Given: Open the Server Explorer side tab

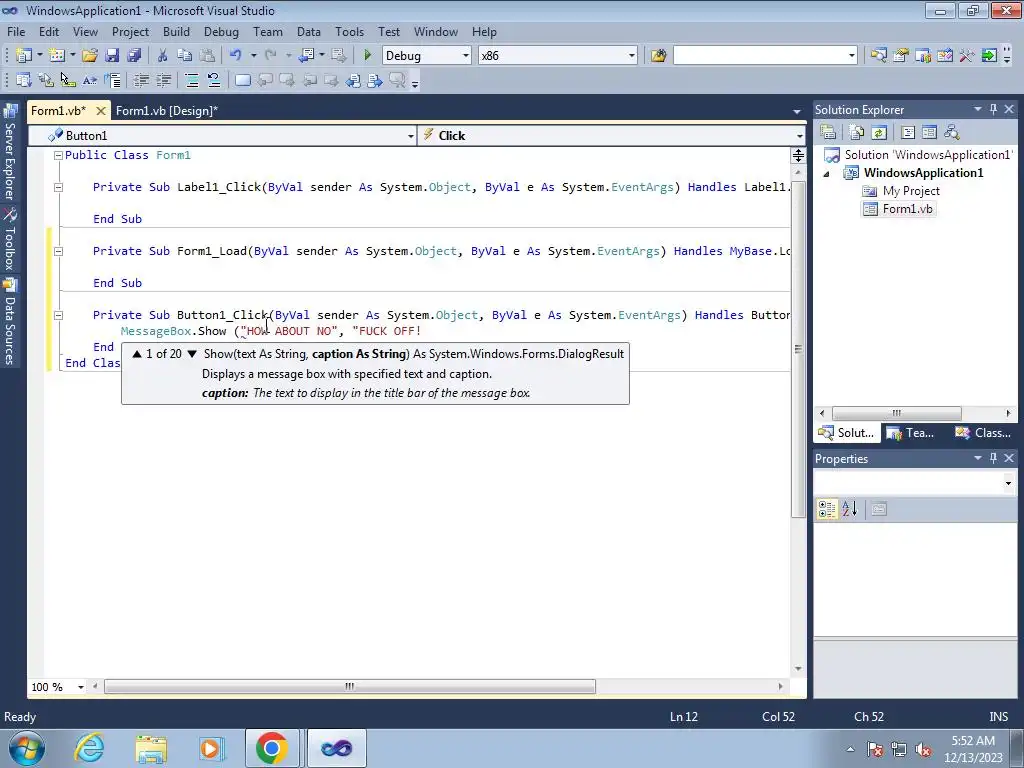Looking at the screenshot, I should point(10,153).
